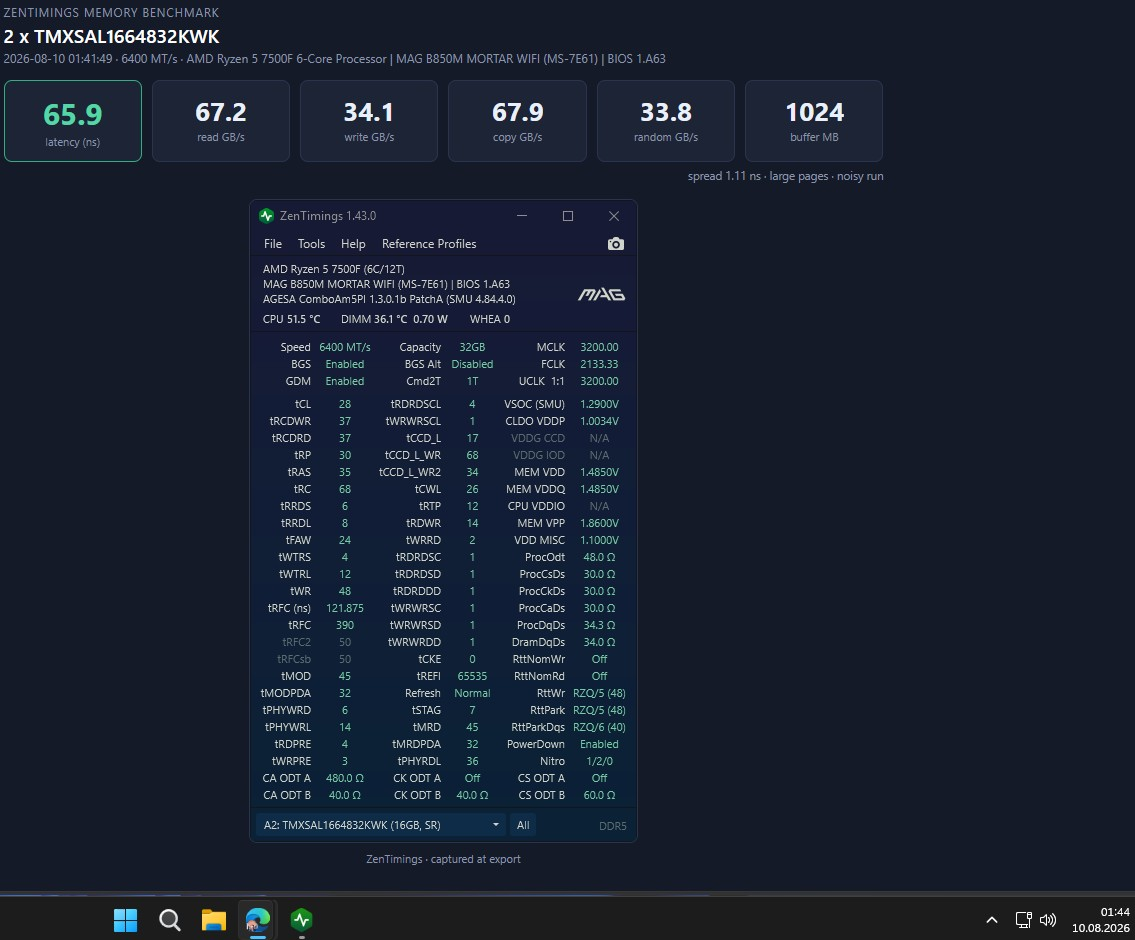Click the DramDqDs value 34.0 Ω
The image size is (1135, 940).
click(599, 642)
